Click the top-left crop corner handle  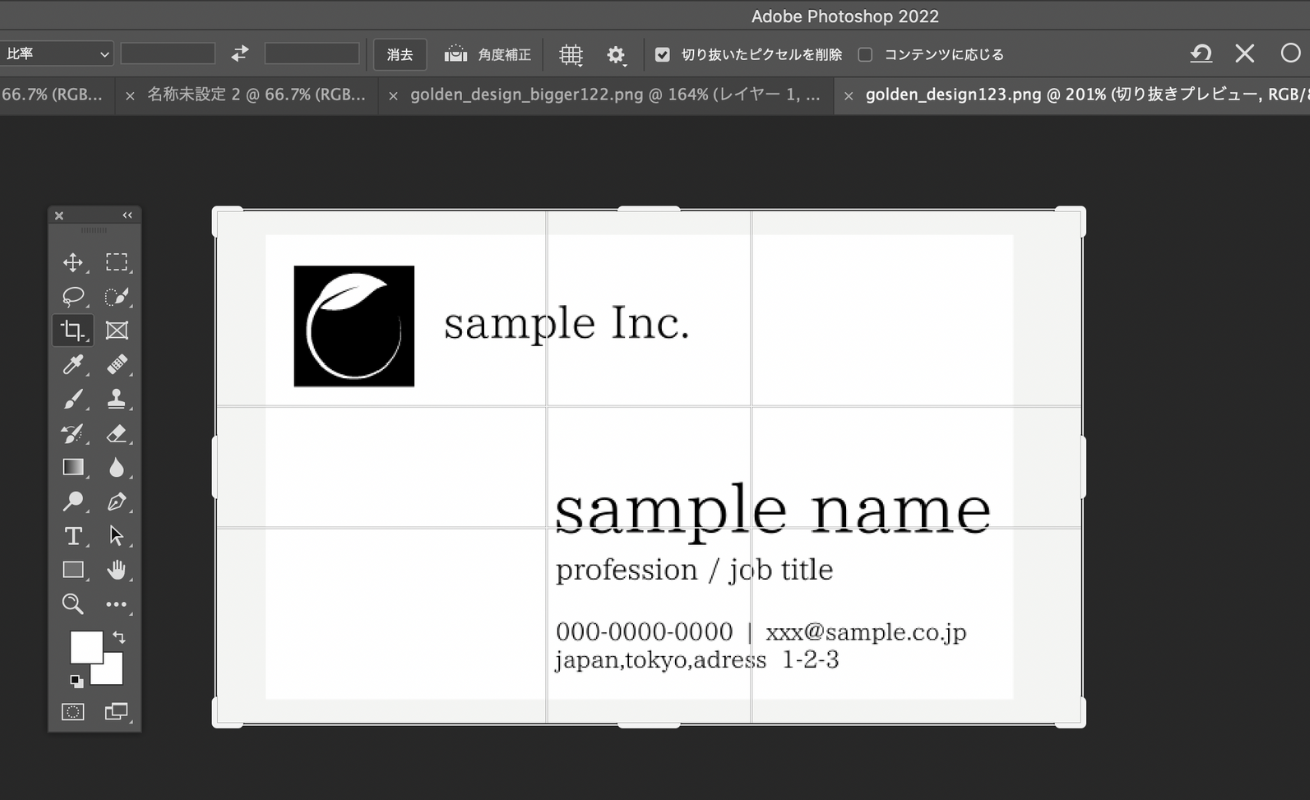227,221
